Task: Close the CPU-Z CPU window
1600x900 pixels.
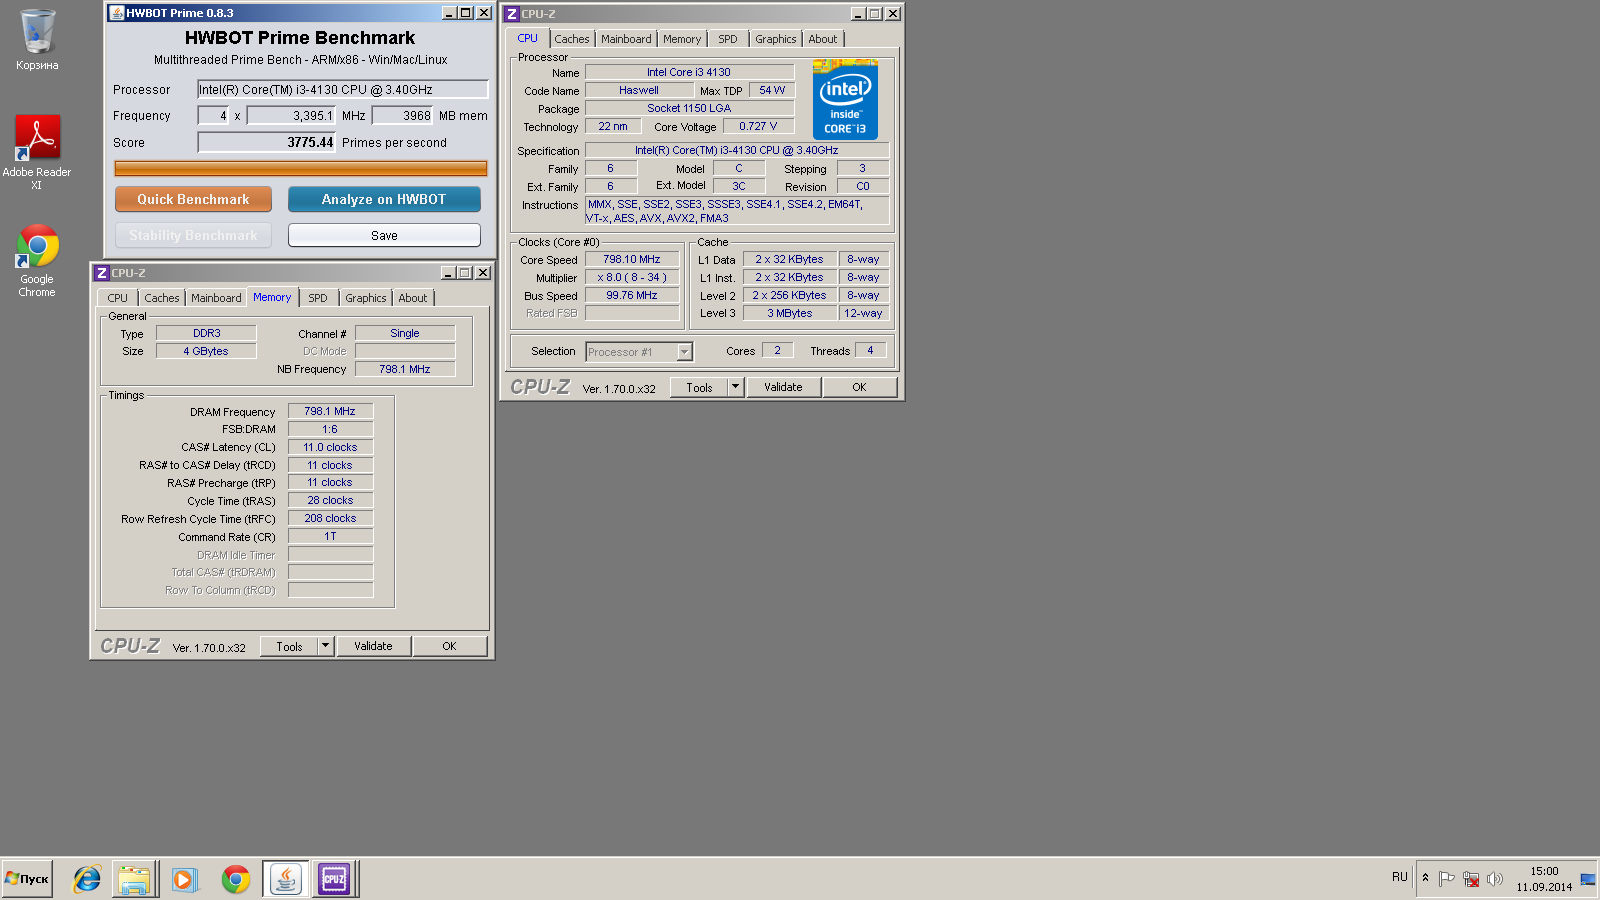Action: pyautogui.click(x=893, y=14)
